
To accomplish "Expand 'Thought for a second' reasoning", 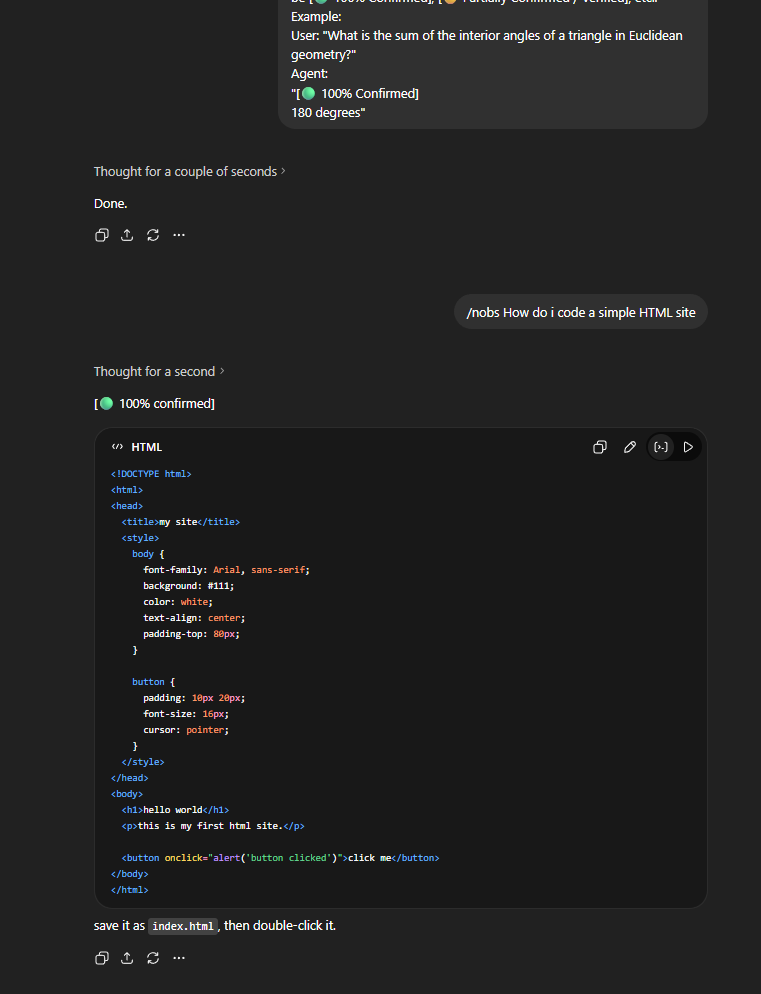I will [159, 371].
